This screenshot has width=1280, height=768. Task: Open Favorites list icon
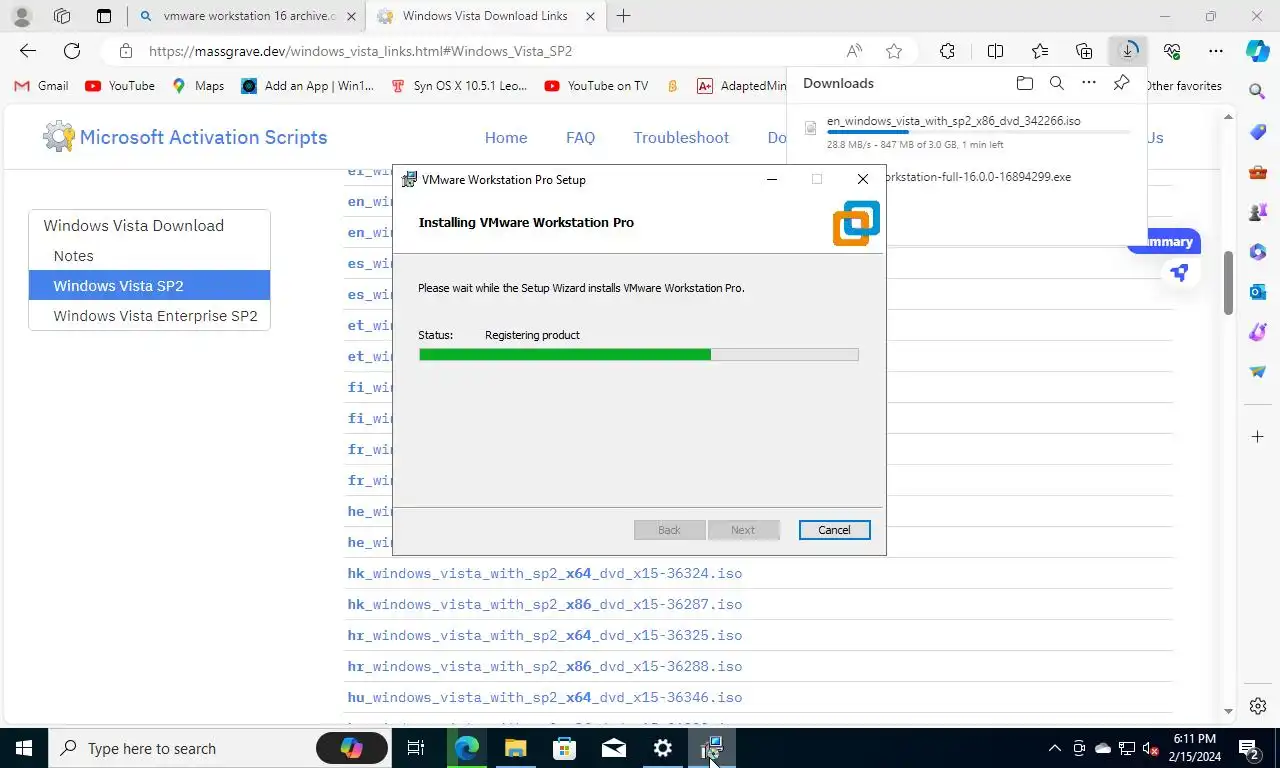(x=1040, y=51)
